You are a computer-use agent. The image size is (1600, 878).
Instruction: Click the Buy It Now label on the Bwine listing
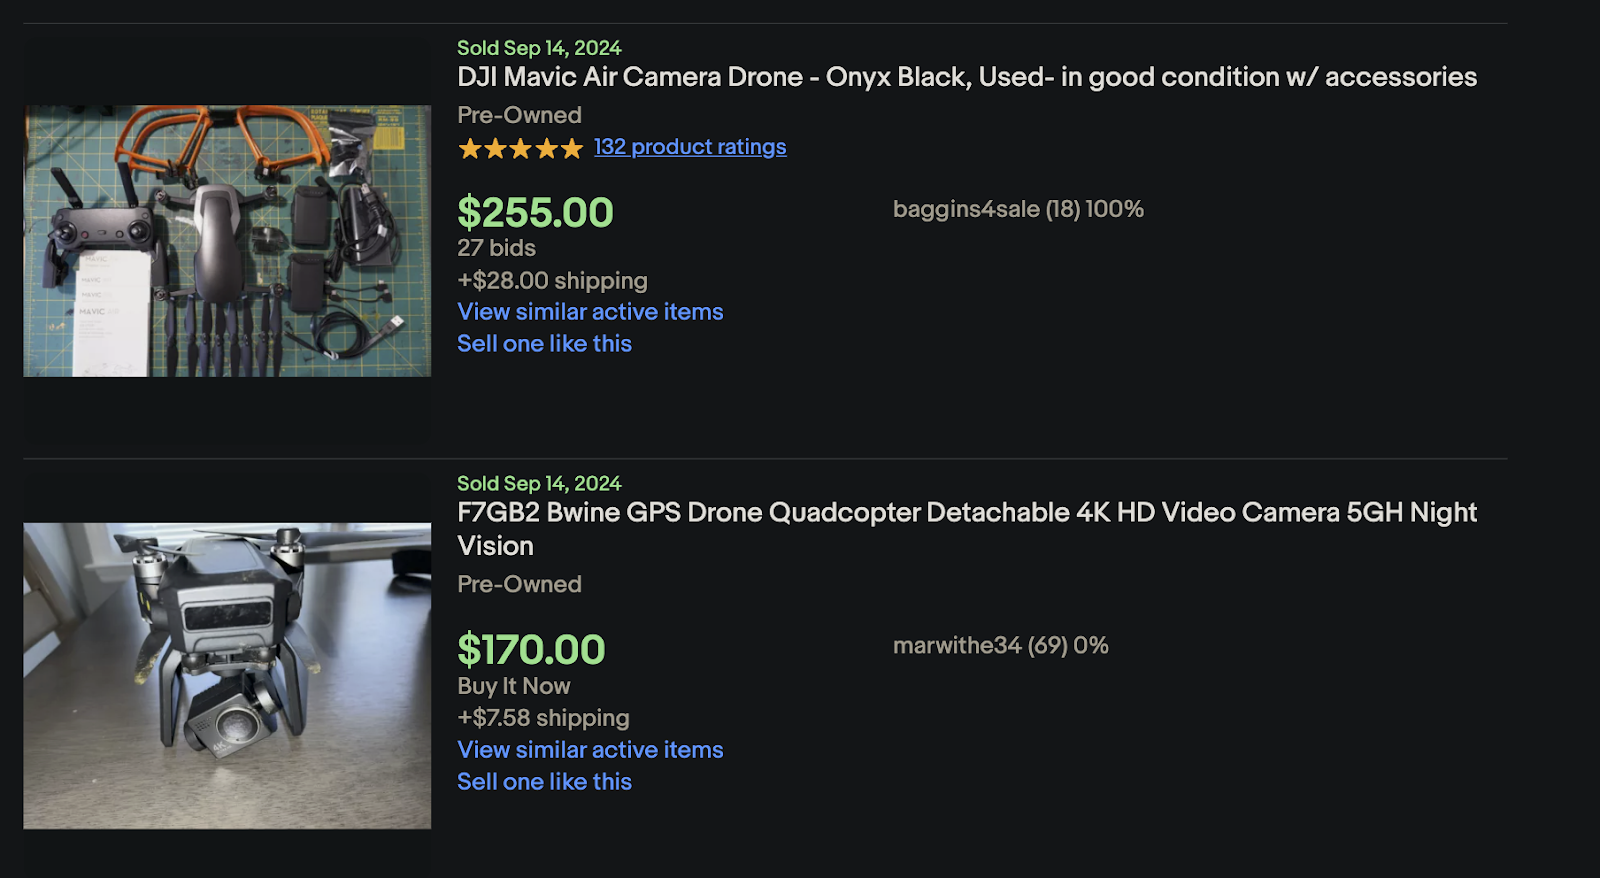(512, 686)
